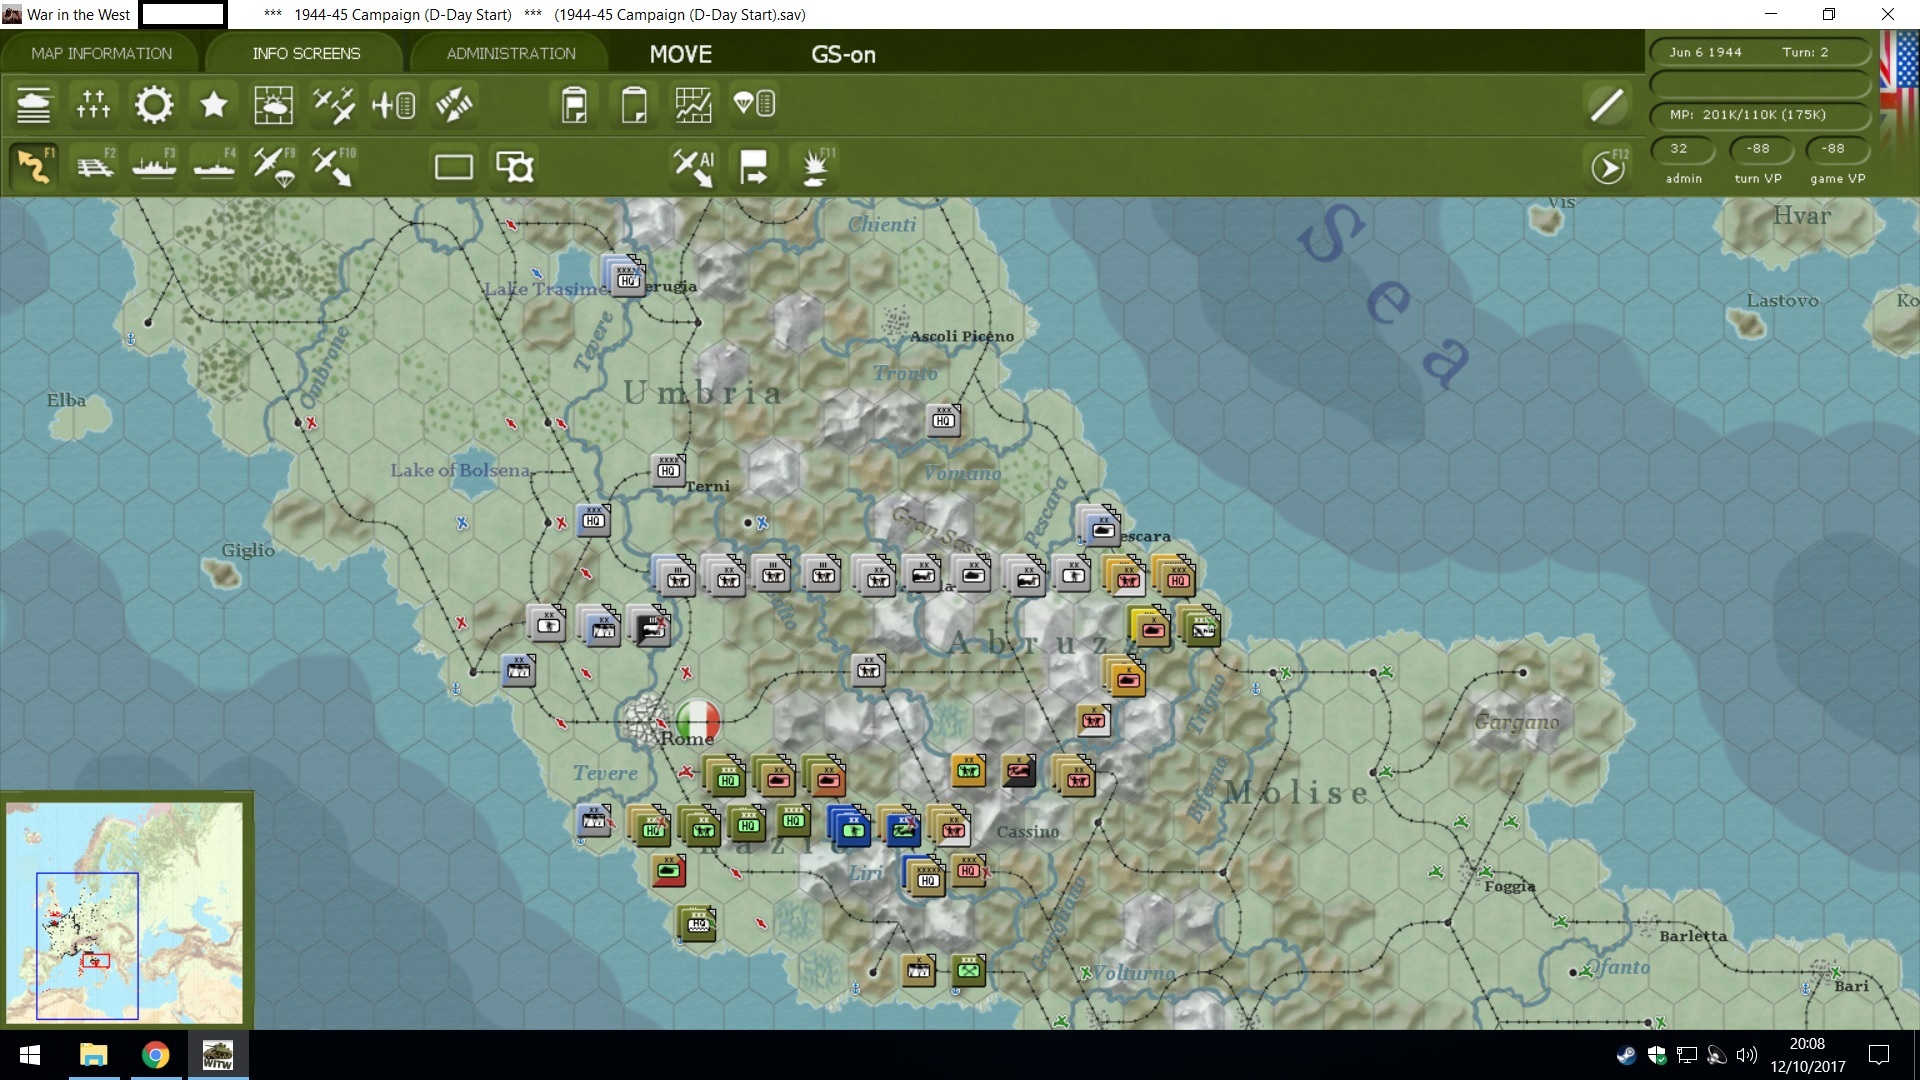Open the volume control in system tray

pyautogui.click(x=1747, y=1055)
